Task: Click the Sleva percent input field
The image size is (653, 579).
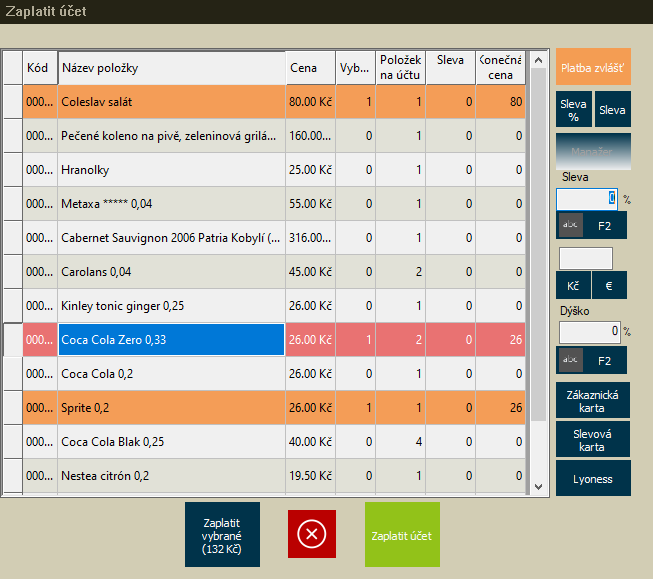Action: pos(587,199)
